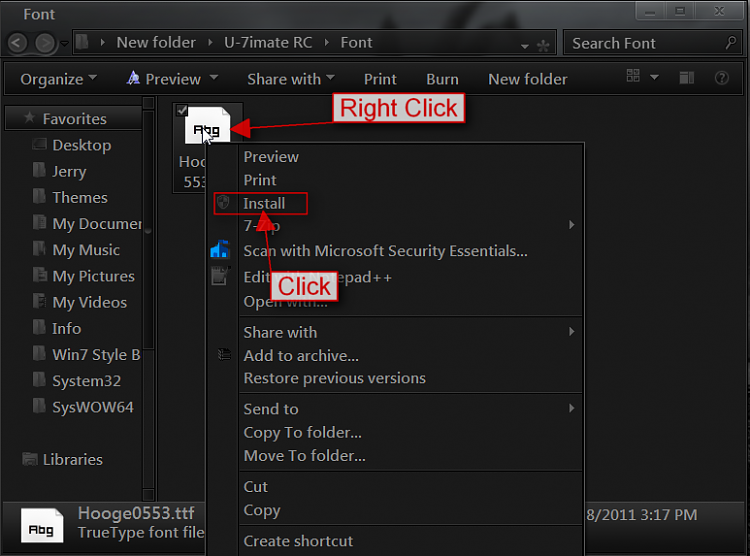Image resolution: width=750 pixels, height=556 pixels.
Task: Click the shield icon beside Install
Action: [x=223, y=203]
